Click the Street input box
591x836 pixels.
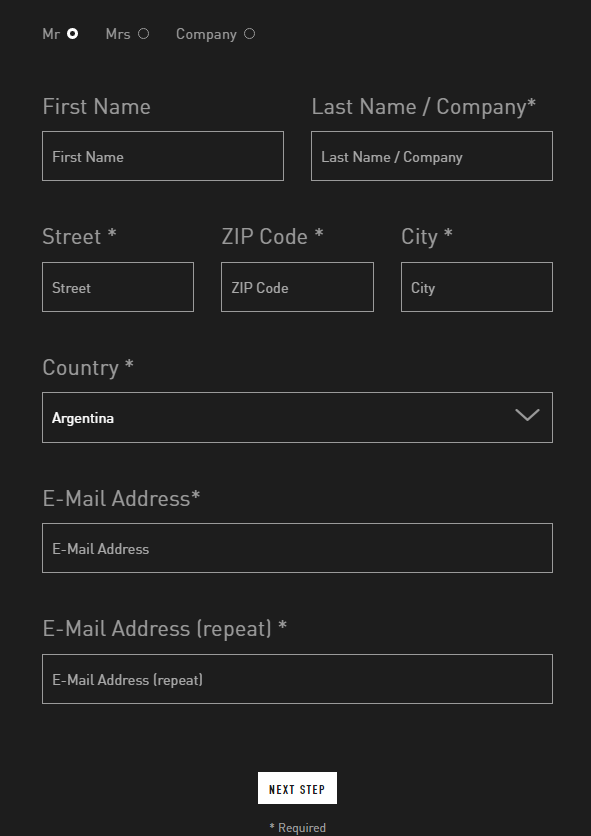click(x=118, y=287)
